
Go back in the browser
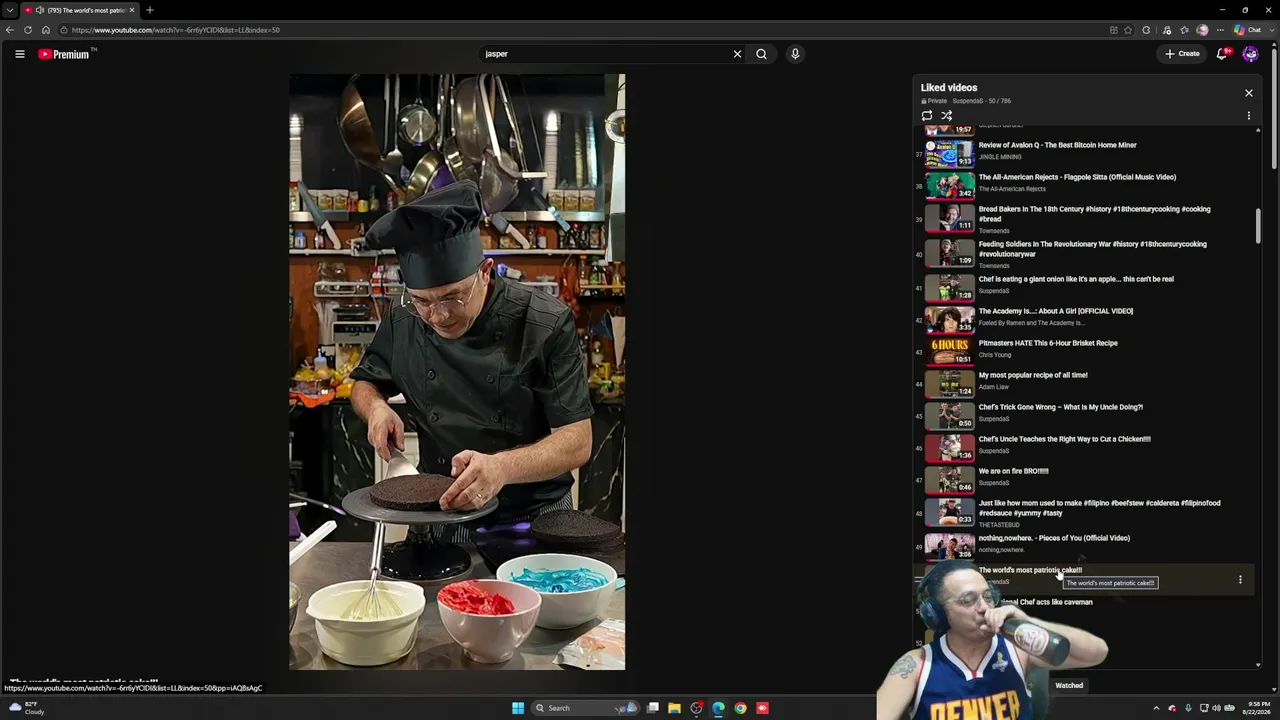point(10,30)
